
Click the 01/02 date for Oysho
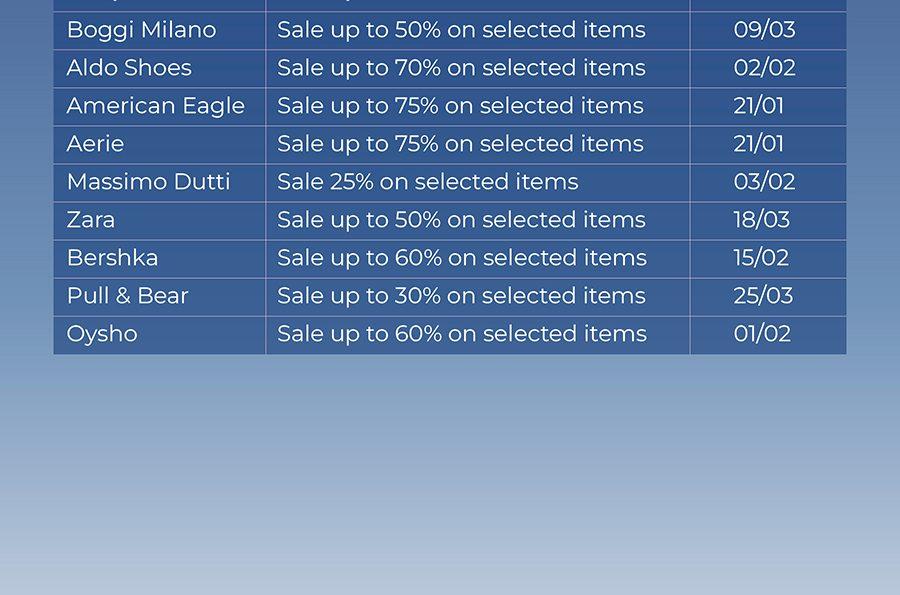[x=762, y=334]
